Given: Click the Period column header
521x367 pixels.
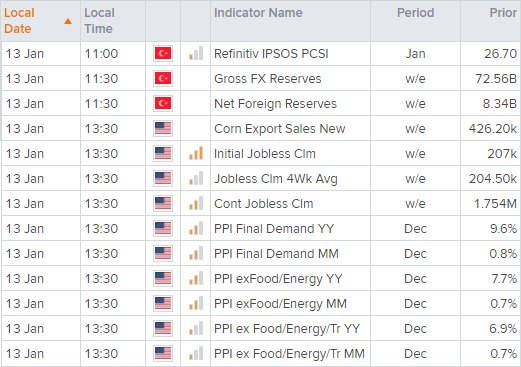Looking at the screenshot, I should pos(415,13).
